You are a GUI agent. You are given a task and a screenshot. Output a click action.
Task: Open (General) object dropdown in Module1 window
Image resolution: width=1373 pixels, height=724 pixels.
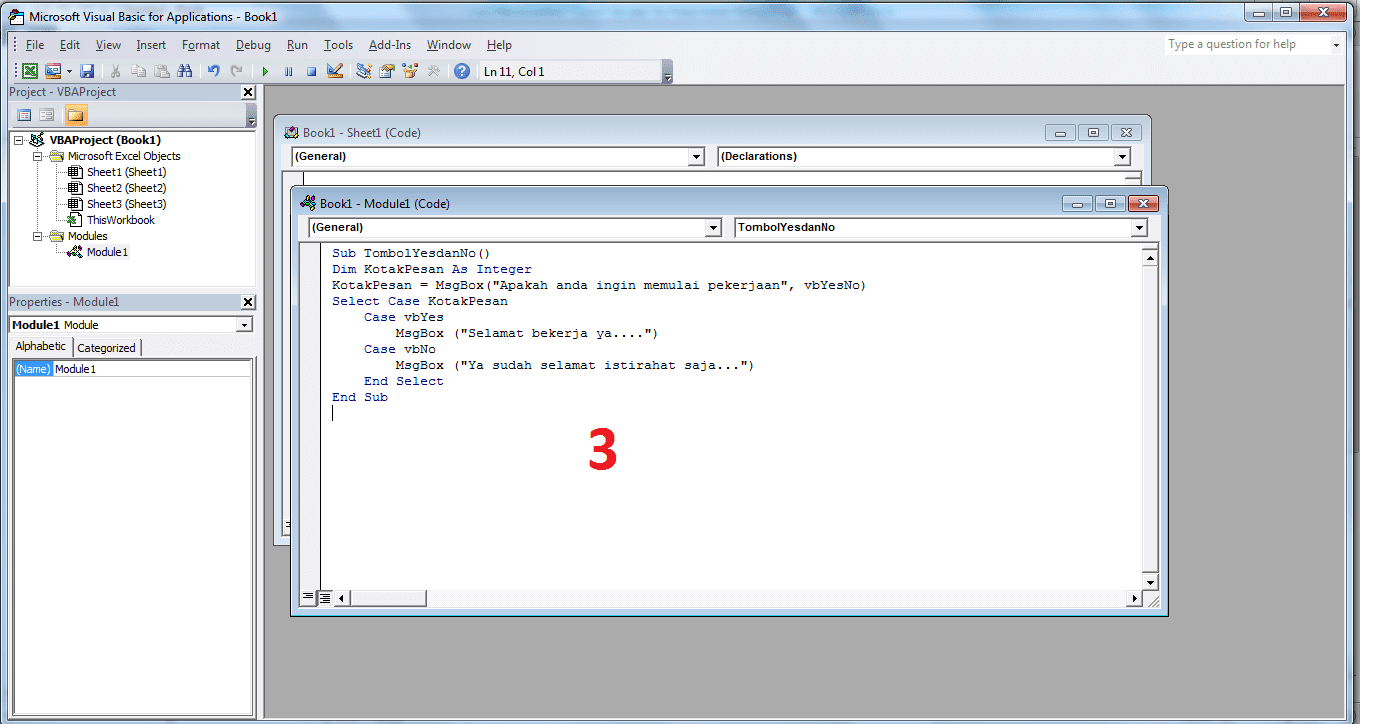713,228
